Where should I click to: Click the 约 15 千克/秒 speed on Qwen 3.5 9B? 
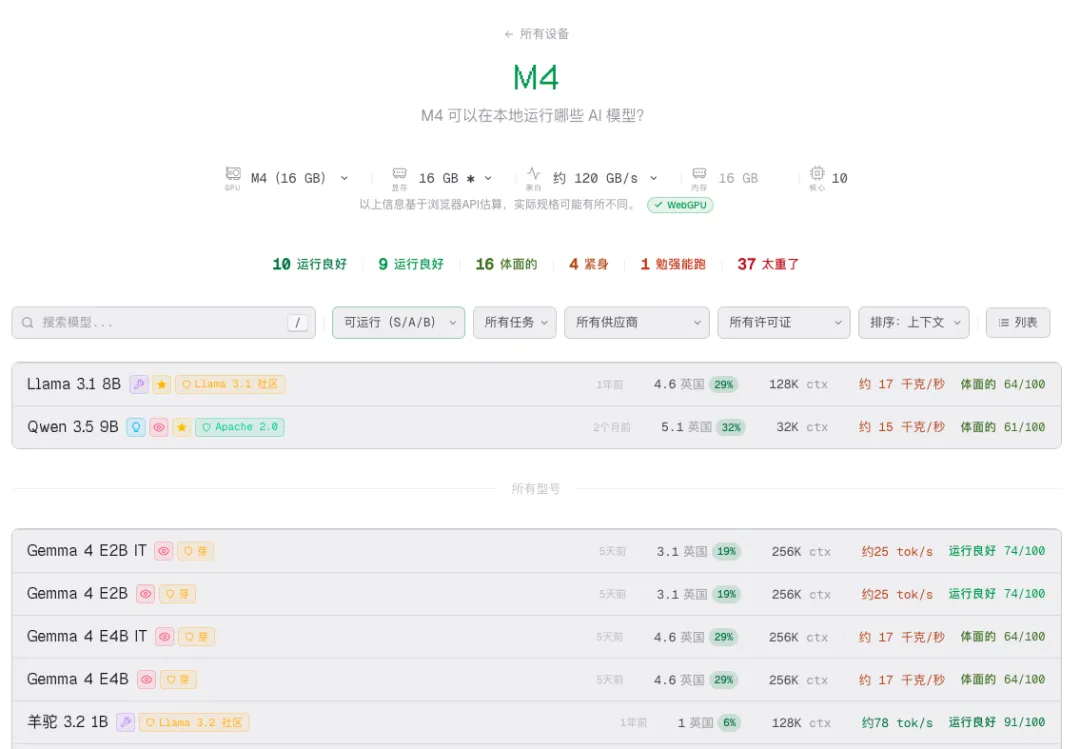point(902,427)
